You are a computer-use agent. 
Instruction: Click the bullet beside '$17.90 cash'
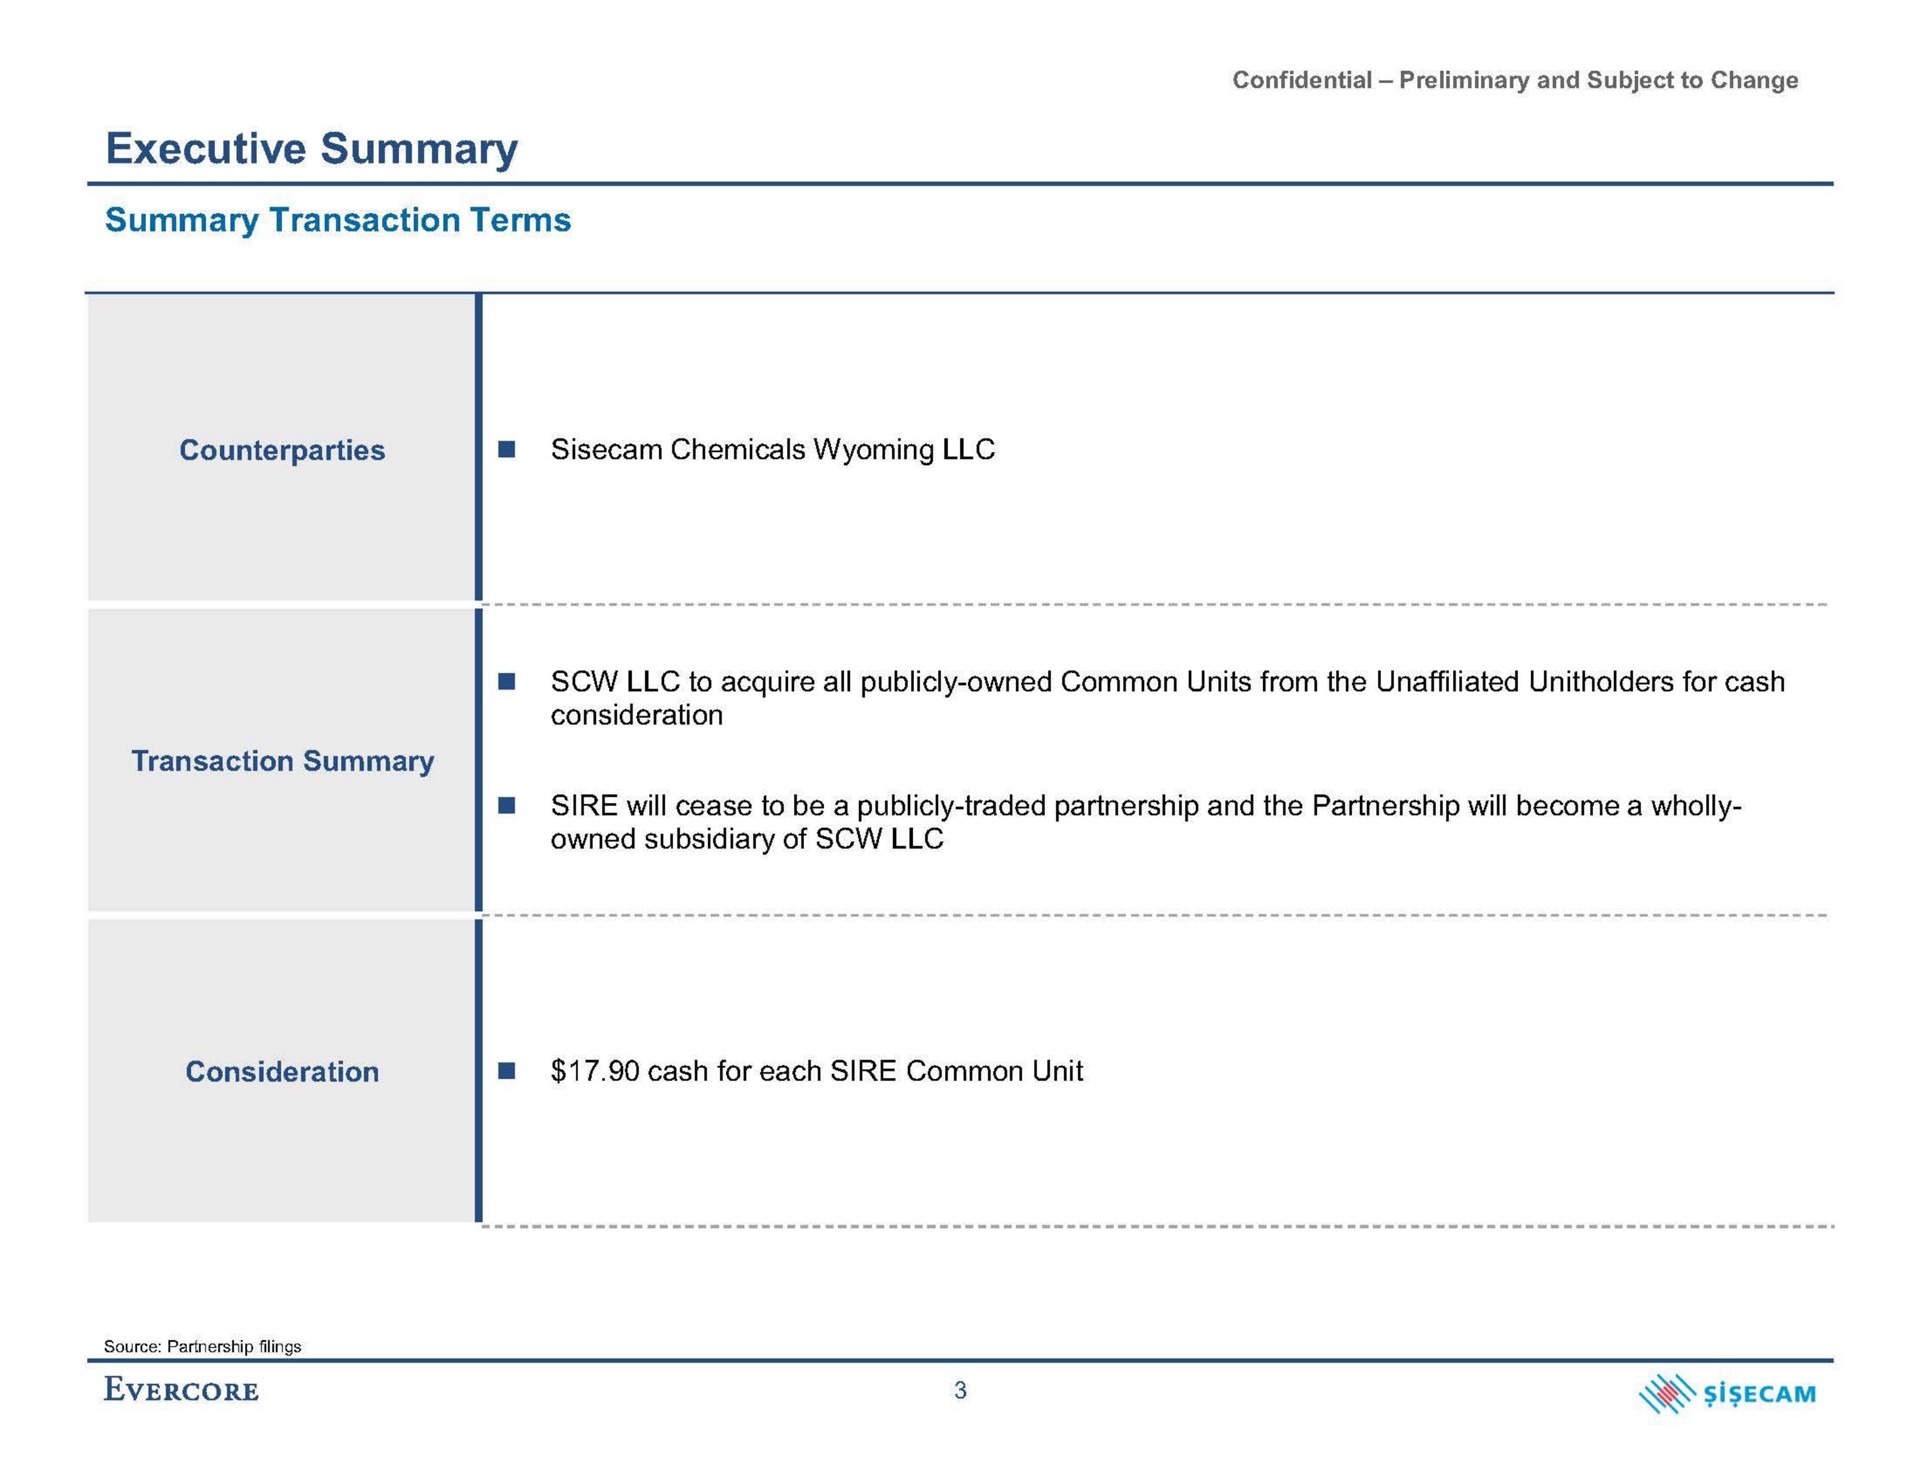click(x=507, y=1071)
